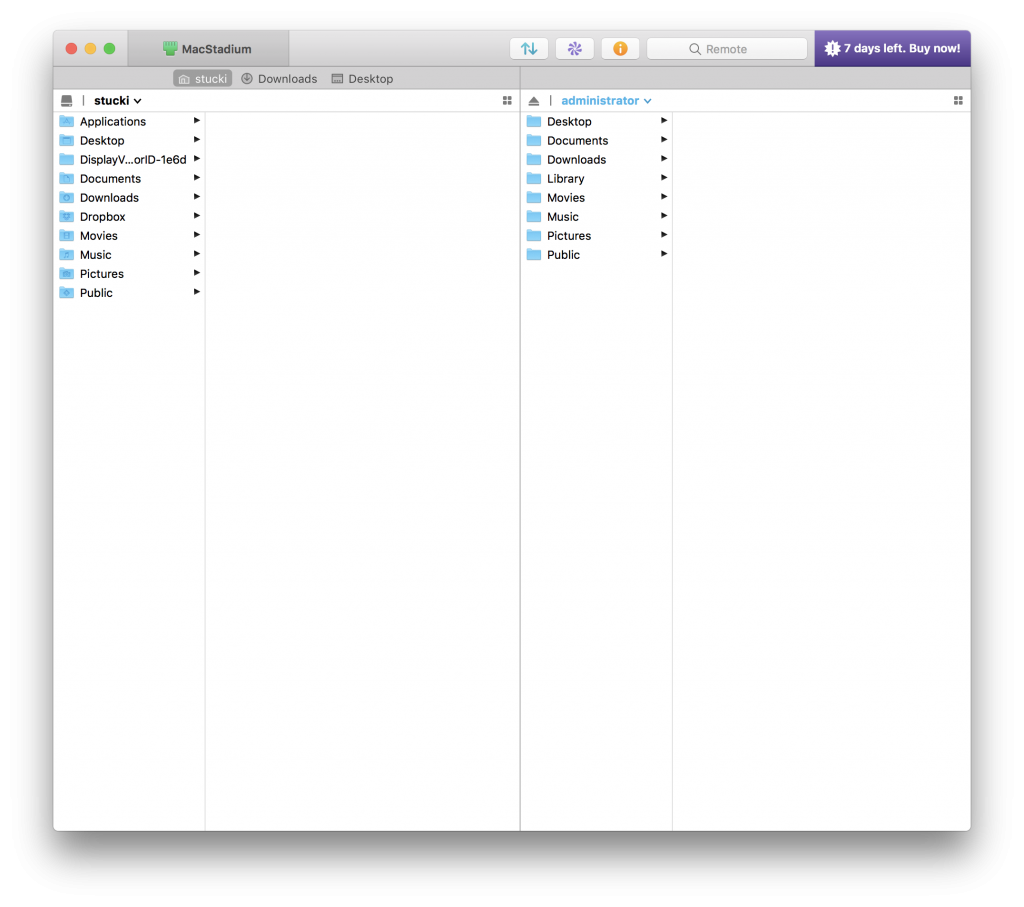Click the eject icon beside administrator
Viewport: 1024px width, 907px height.
(534, 101)
